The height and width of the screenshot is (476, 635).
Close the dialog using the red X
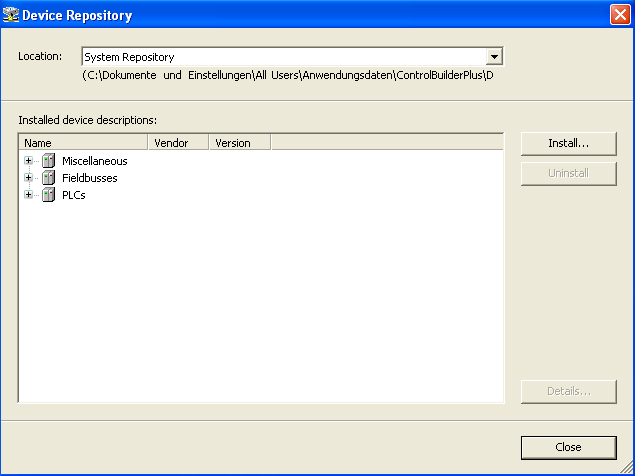(619, 15)
